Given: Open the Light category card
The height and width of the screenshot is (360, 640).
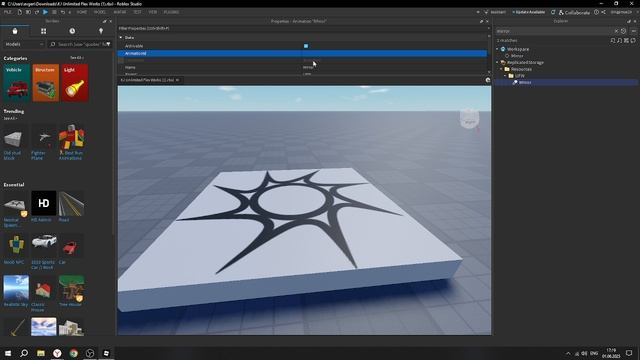Looking at the screenshot, I should pos(75,82).
